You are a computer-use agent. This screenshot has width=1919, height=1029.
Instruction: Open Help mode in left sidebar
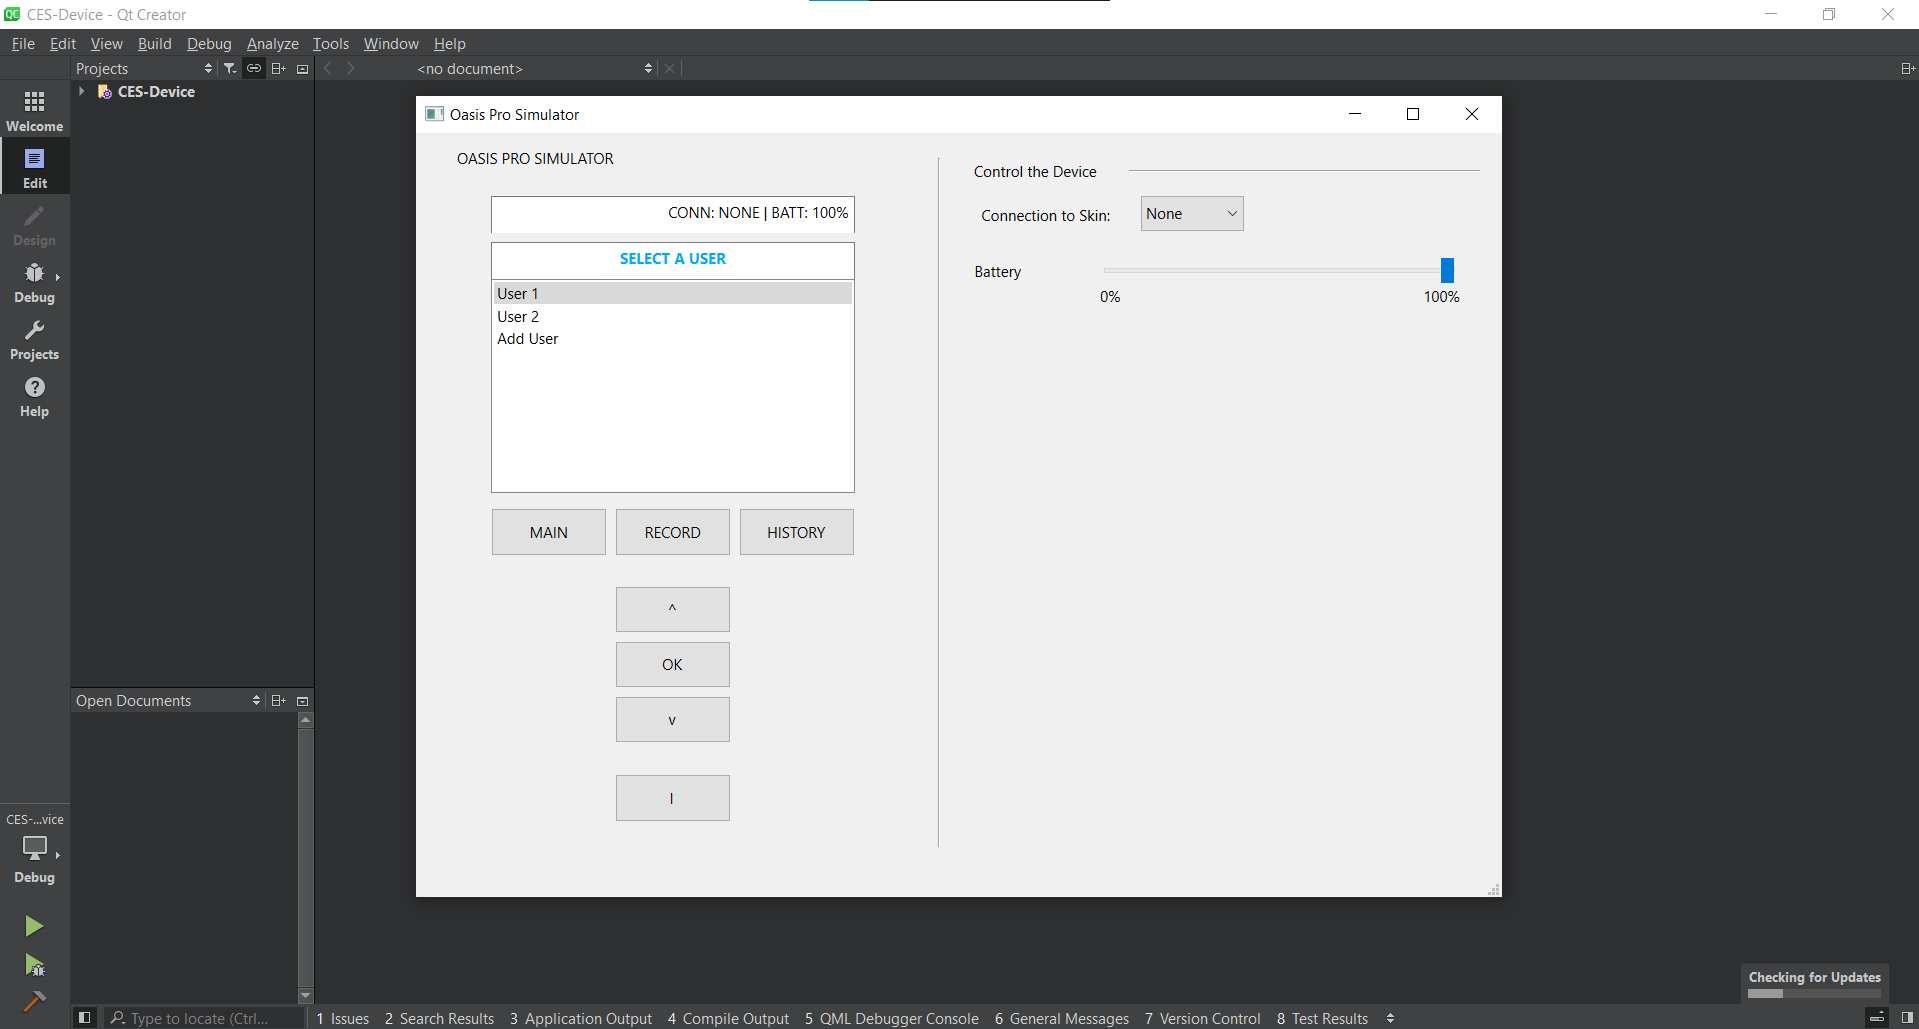[35, 395]
